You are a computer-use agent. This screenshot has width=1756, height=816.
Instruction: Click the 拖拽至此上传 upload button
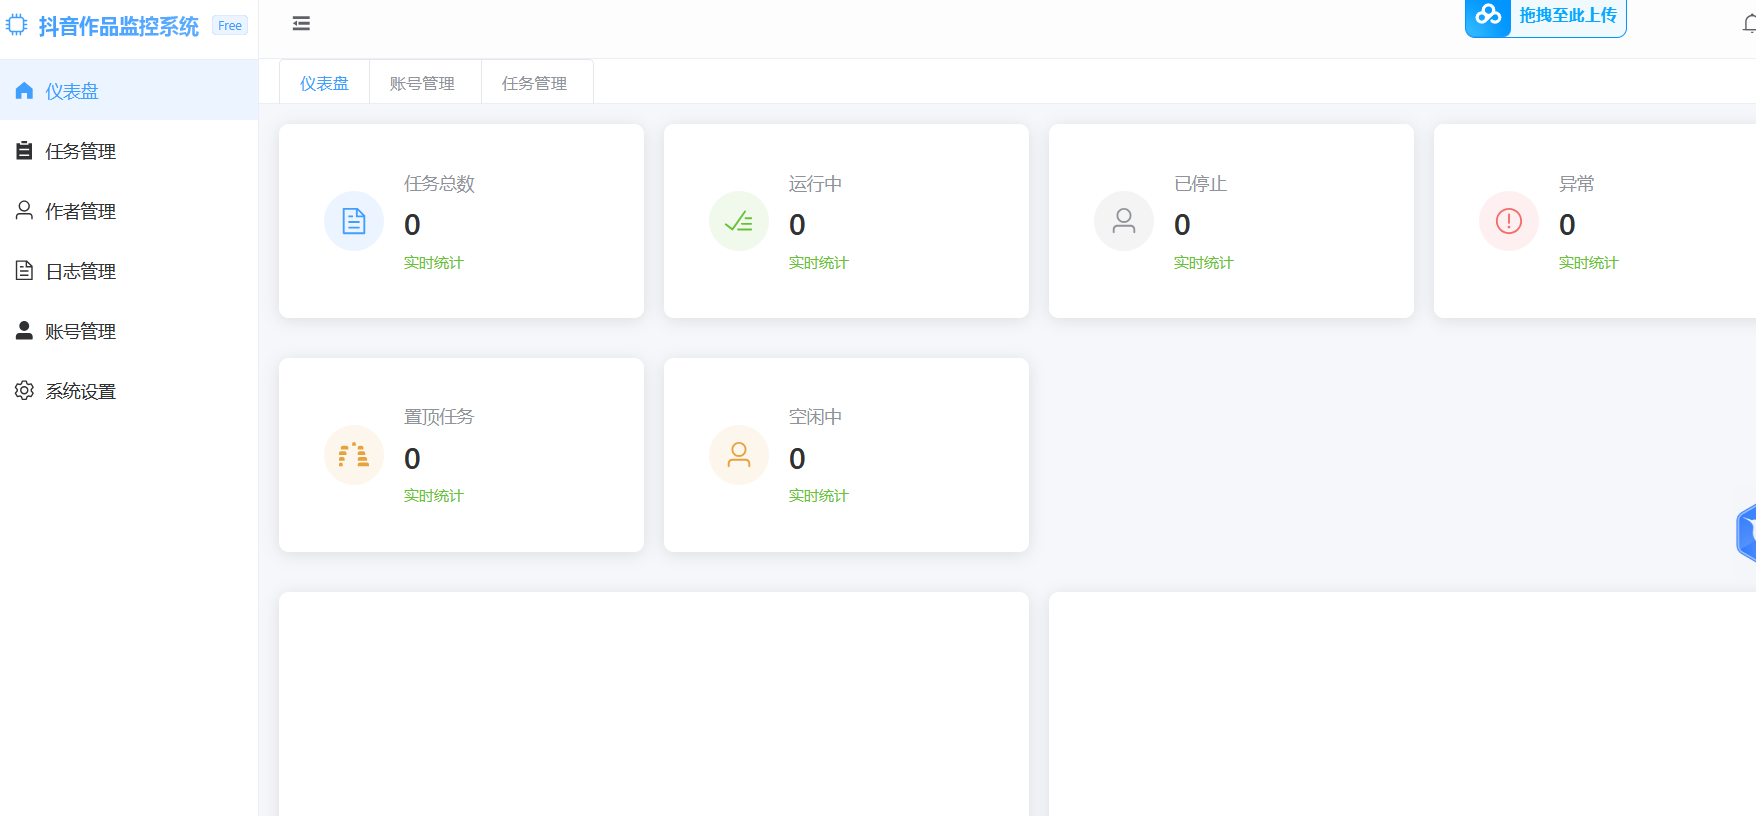(x=1567, y=16)
